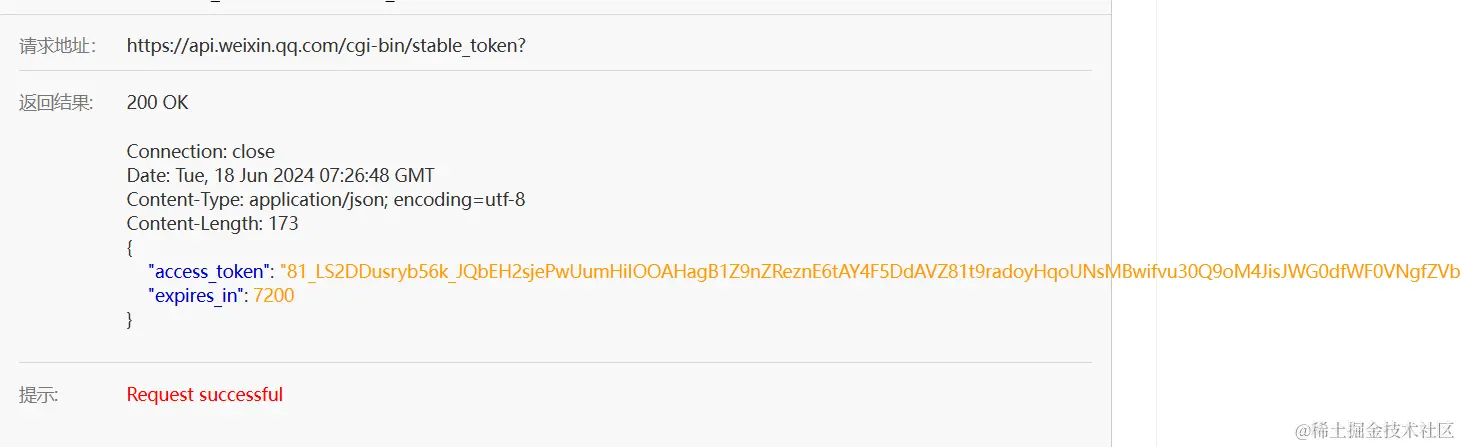
Task: Select the orange access token value string
Action: pos(870,271)
